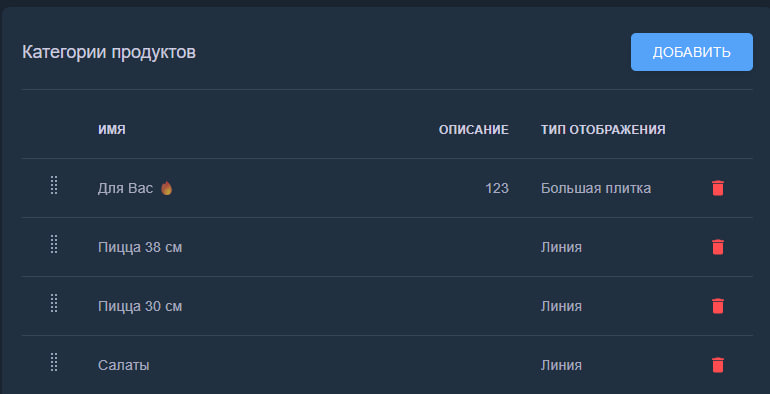The height and width of the screenshot is (394, 770).
Task: Click the drag handle for Пицца 38 см
Action: point(54,244)
